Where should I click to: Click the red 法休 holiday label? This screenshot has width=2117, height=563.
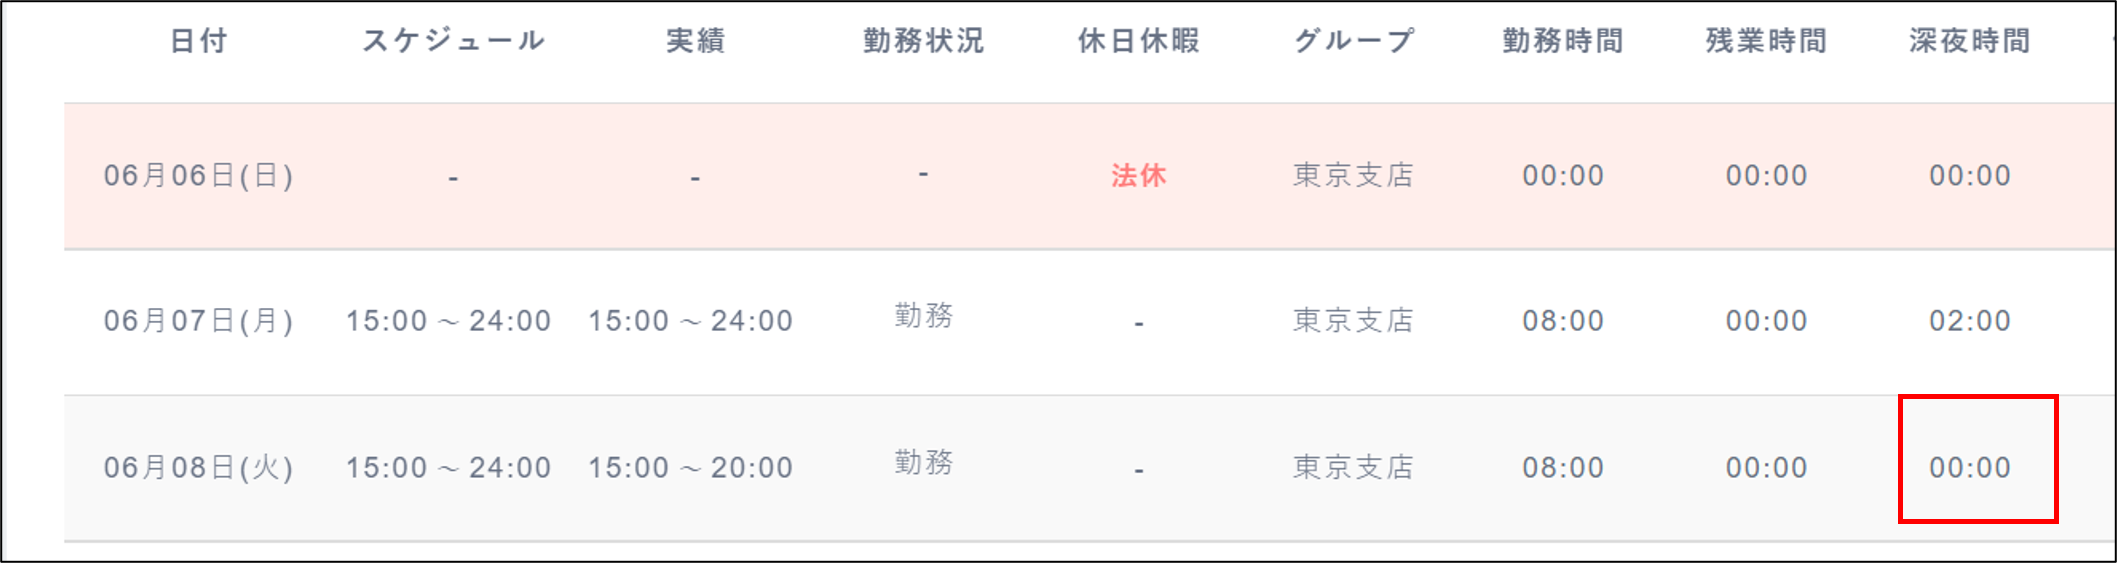tap(1138, 176)
